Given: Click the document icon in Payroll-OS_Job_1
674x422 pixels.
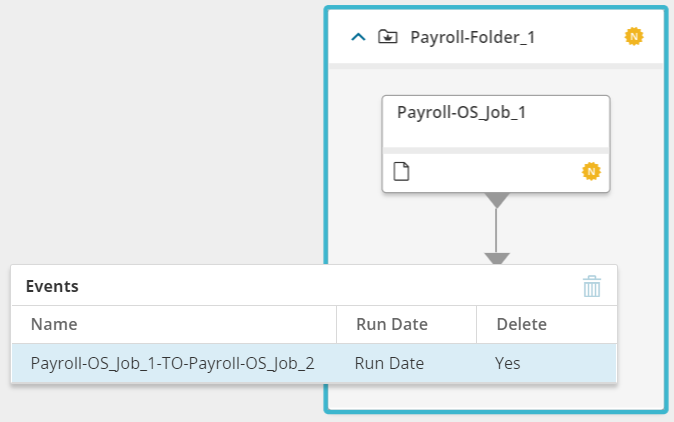Looking at the screenshot, I should [401, 172].
